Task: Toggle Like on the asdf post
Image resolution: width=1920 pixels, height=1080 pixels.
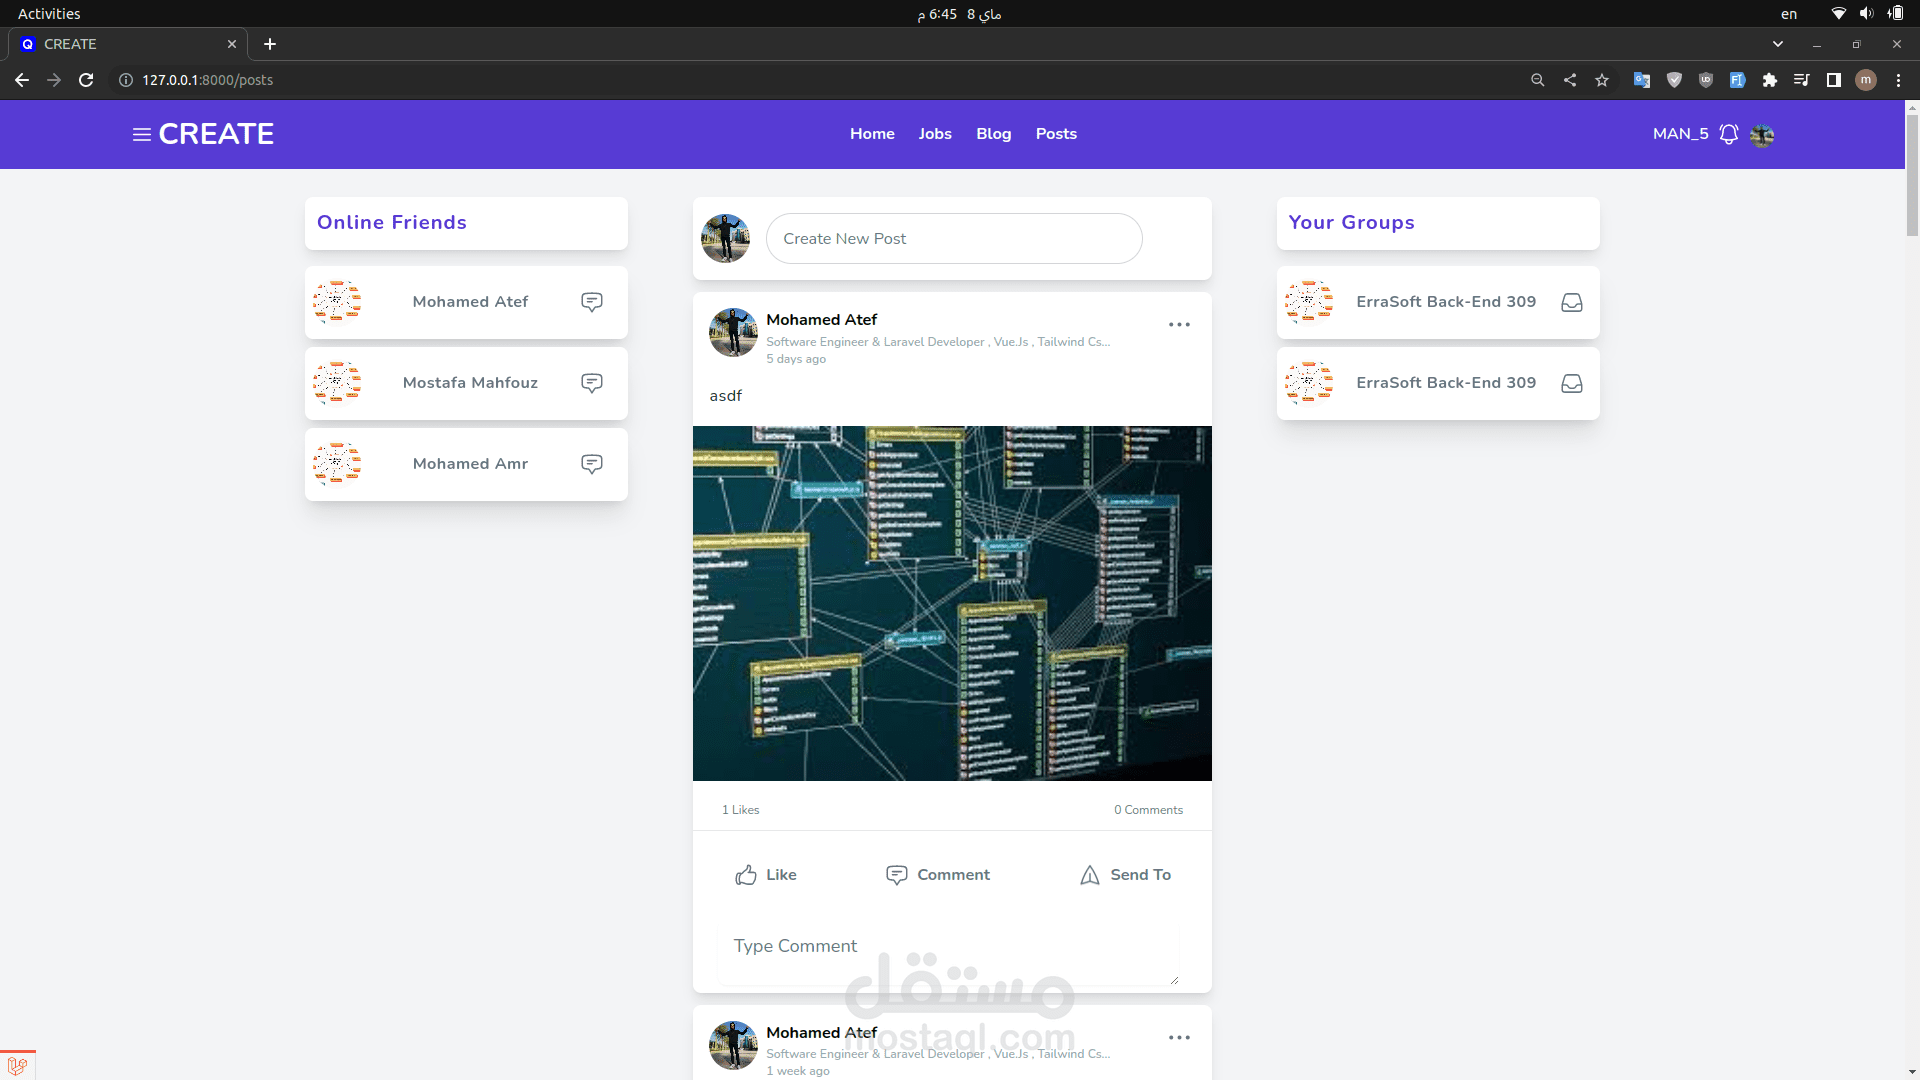Action: pos(766,875)
